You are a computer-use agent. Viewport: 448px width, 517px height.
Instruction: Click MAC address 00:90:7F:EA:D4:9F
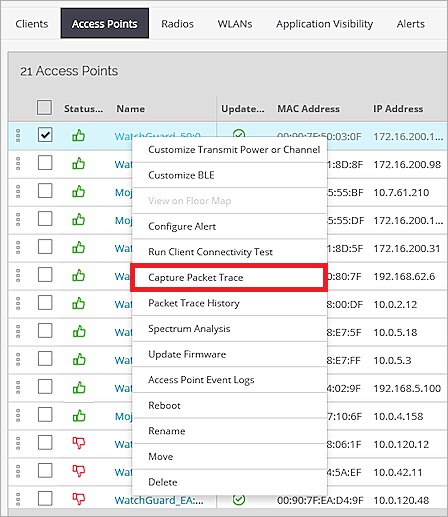point(320,500)
